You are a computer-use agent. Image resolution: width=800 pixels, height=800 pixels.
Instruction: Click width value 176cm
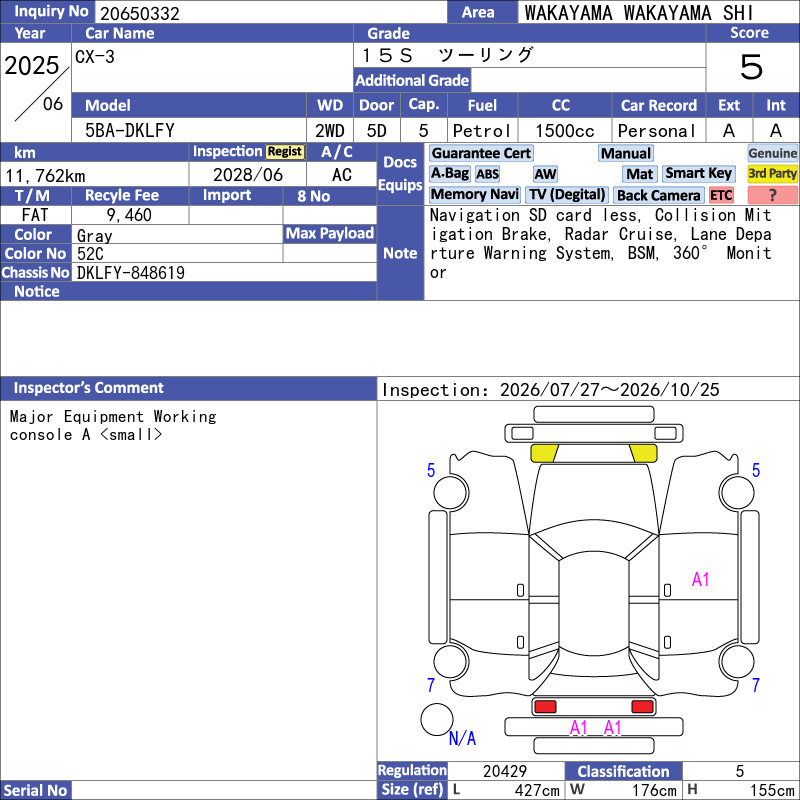[655, 791]
